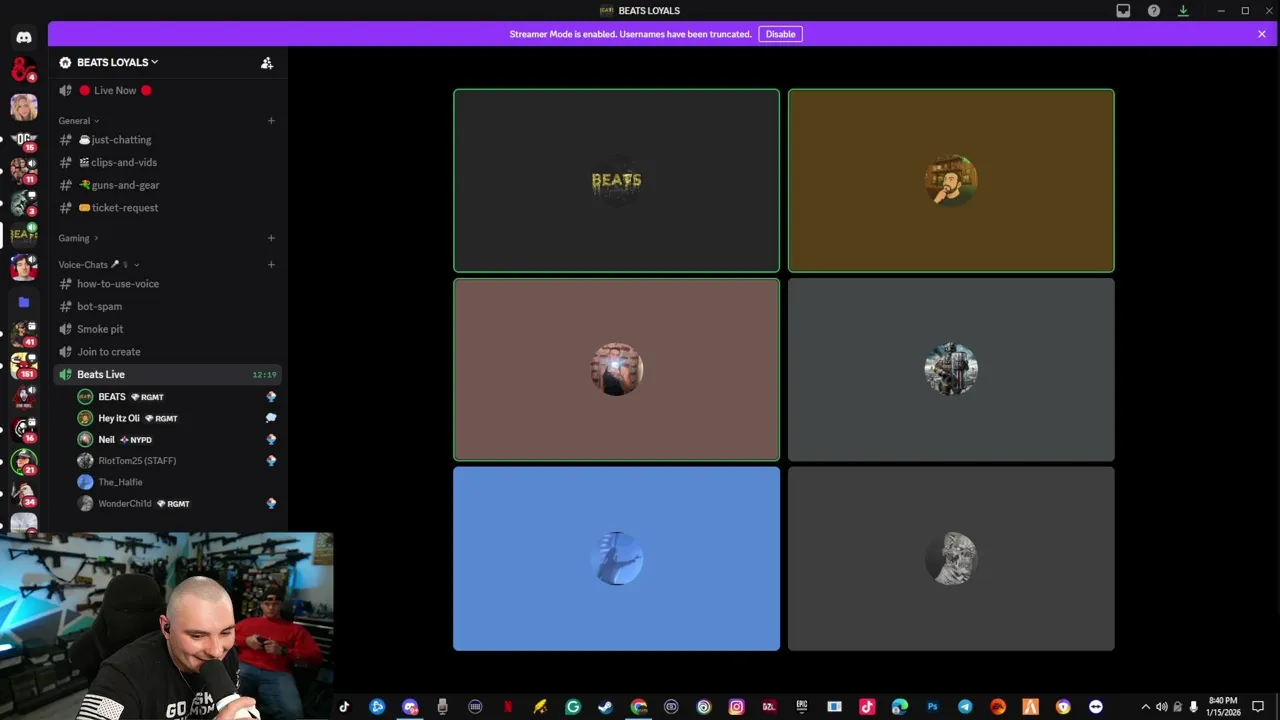Disable Streamer Mode via the Disable button
The width and height of the screenshot is (1280, 720).
pyautogui.click(x=780, y=34)
